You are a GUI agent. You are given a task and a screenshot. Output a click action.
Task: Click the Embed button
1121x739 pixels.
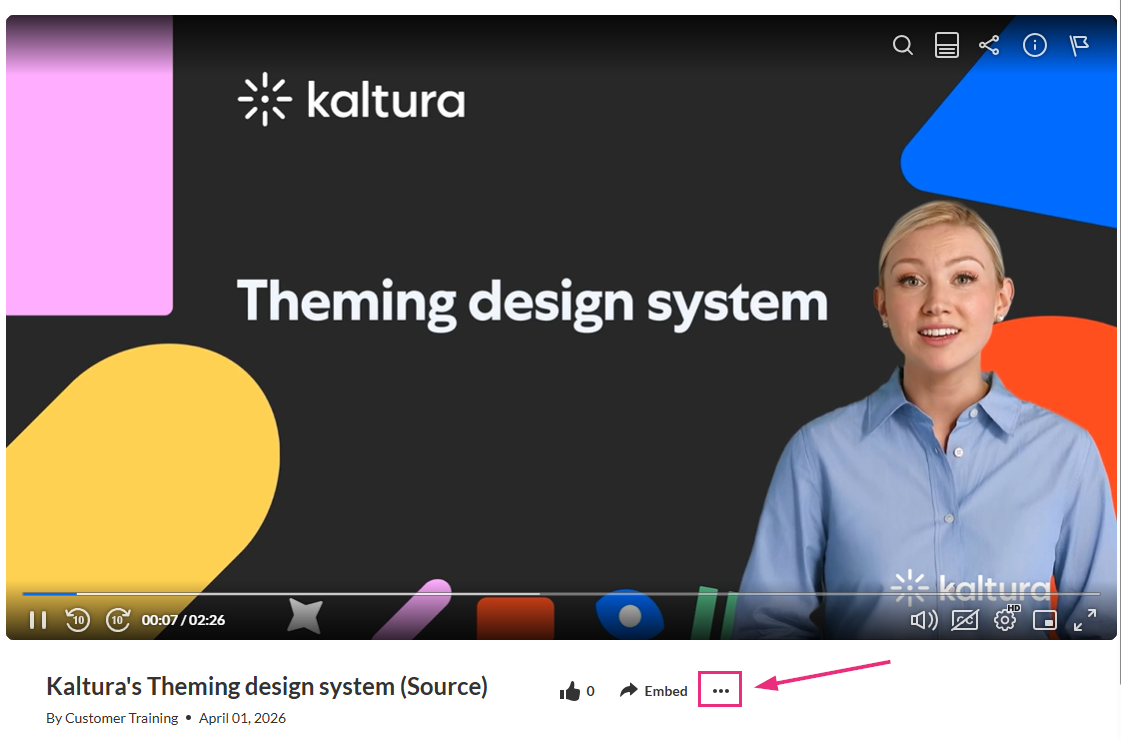pyautogui.click(x=653, y=690)
